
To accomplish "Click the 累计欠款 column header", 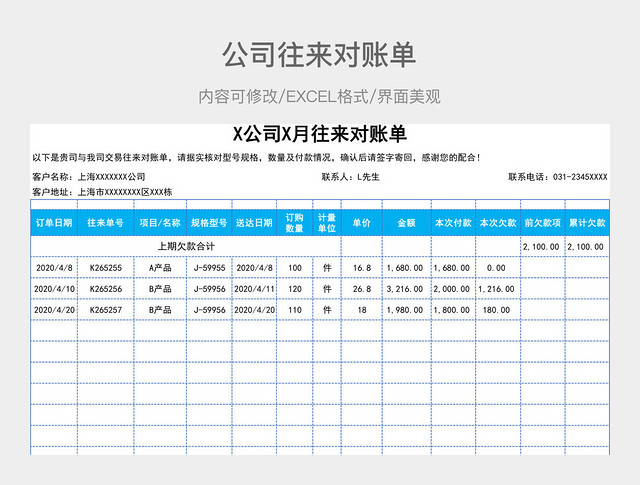I will [x=587, y=223].
